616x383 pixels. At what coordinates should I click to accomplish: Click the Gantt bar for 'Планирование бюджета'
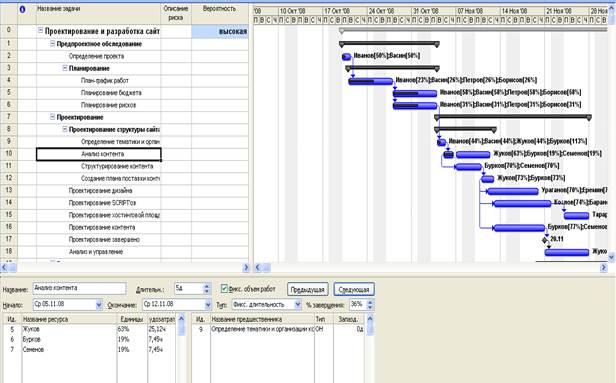tap(415, 93)
